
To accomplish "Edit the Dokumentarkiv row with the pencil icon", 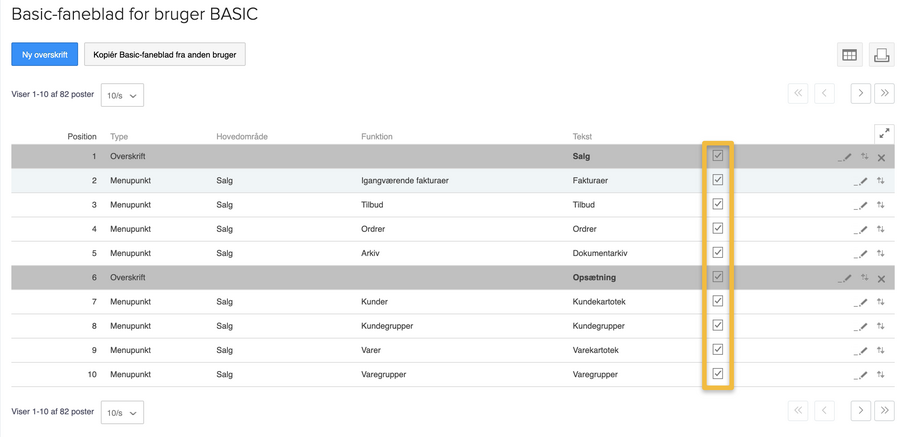I will 861,254.
